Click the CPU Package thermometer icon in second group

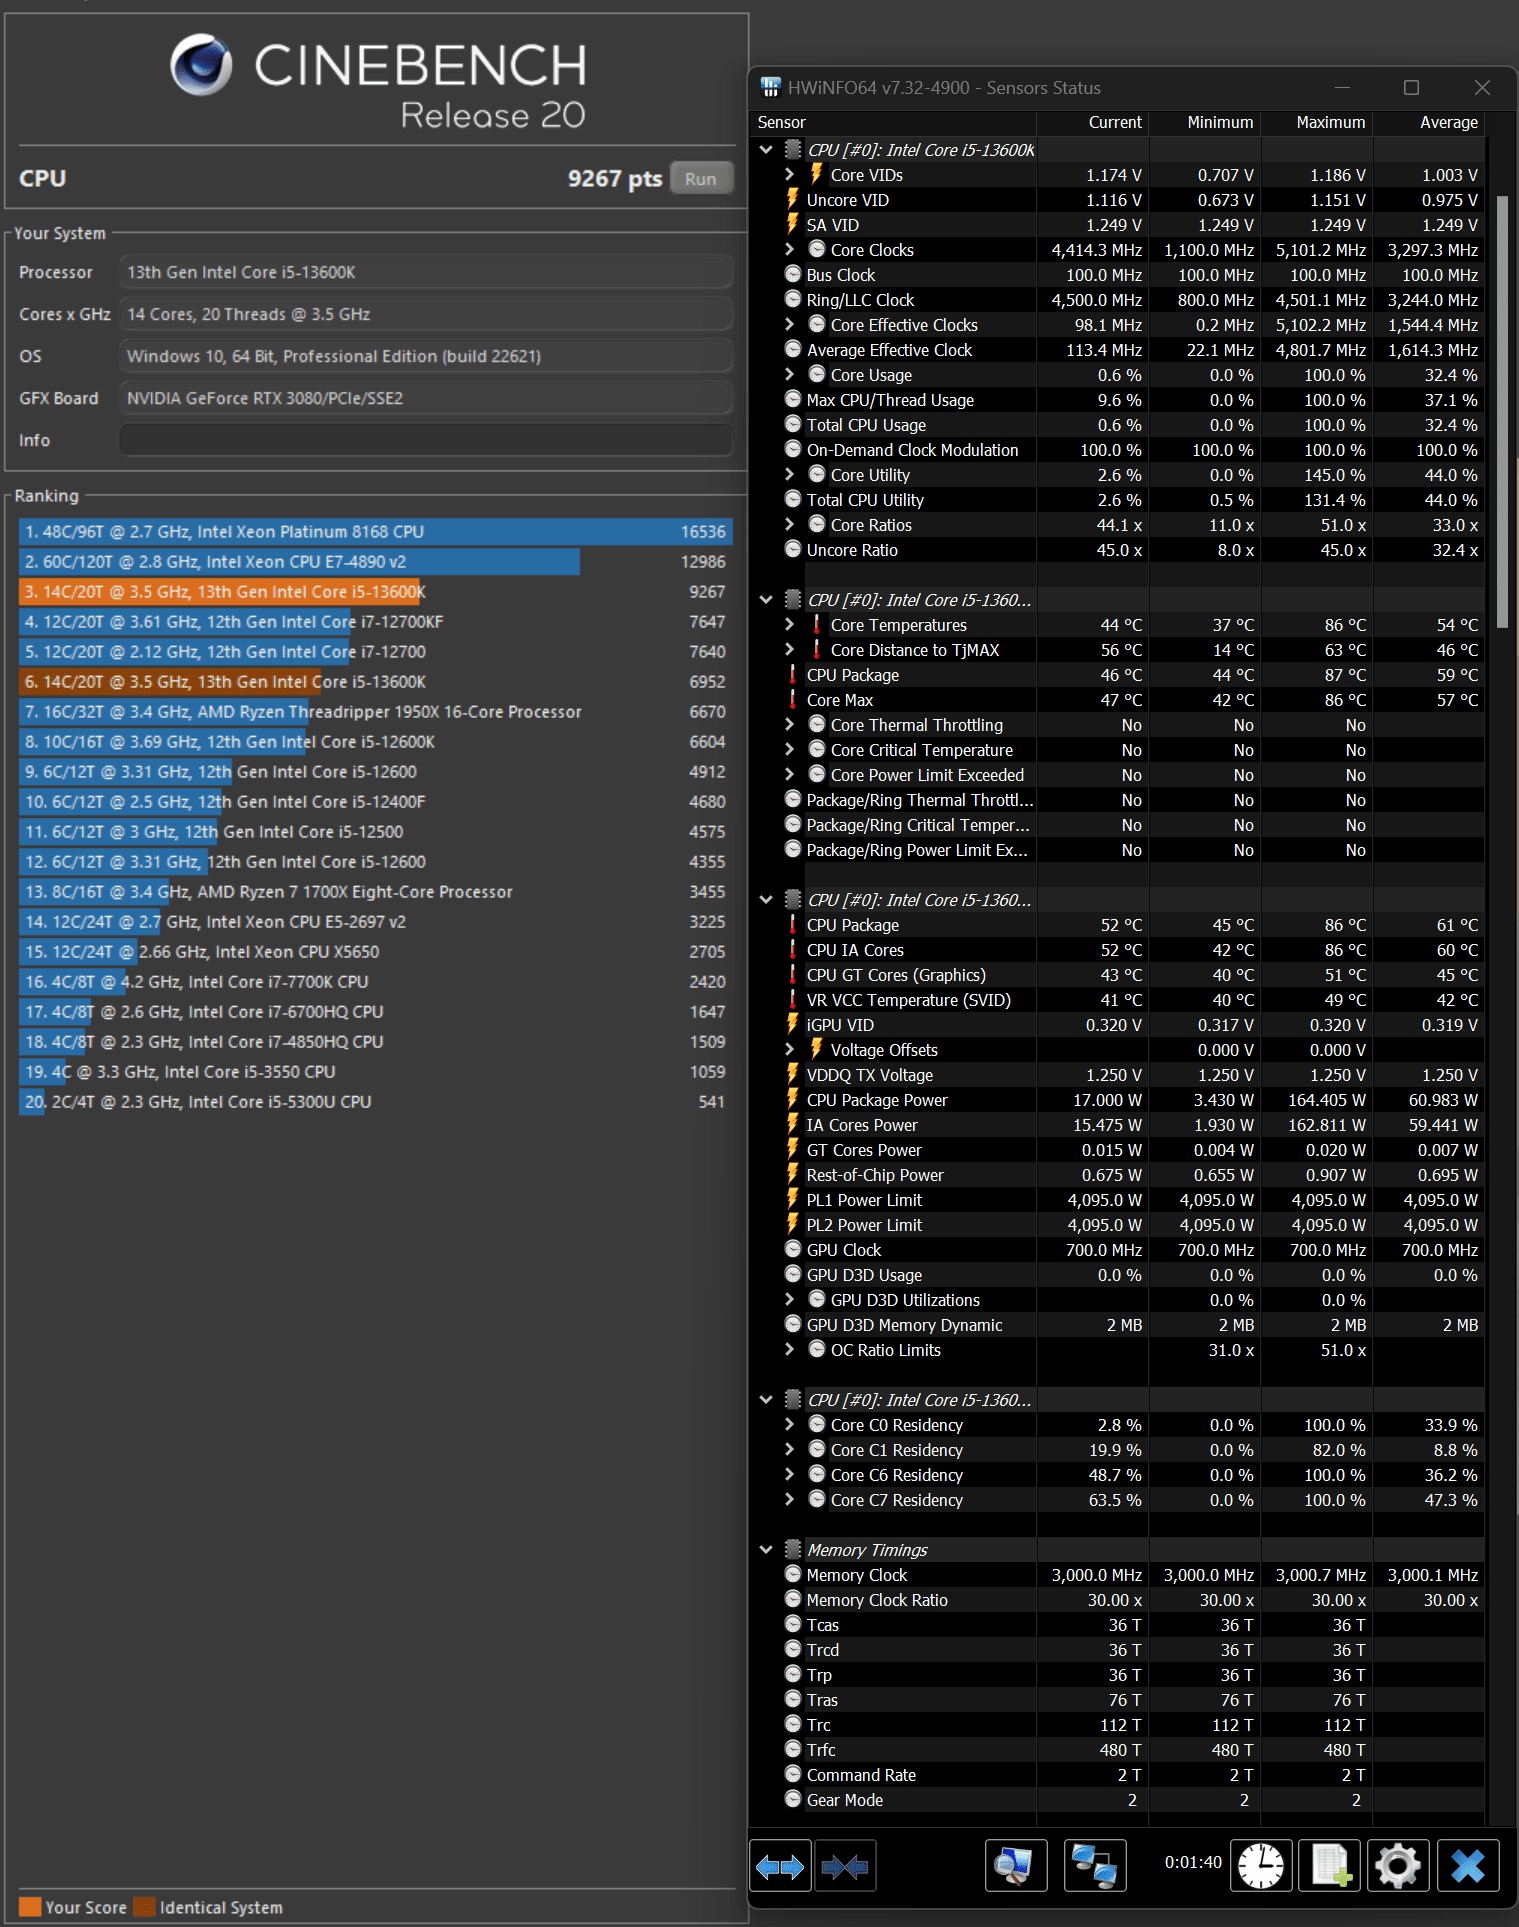point(793,675)
